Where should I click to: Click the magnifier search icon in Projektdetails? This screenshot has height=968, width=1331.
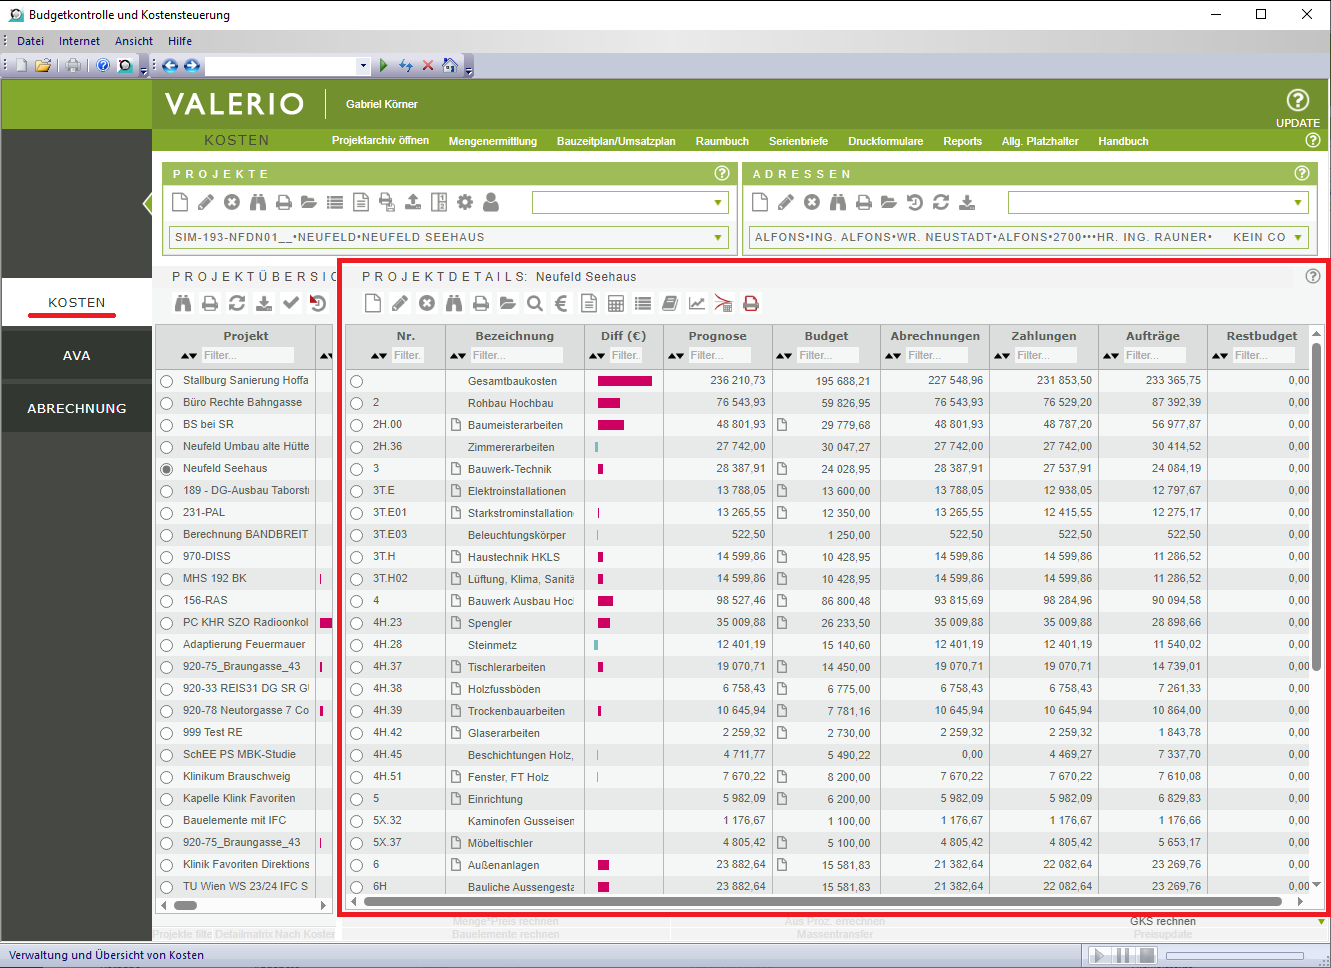(x=535, y=303)
